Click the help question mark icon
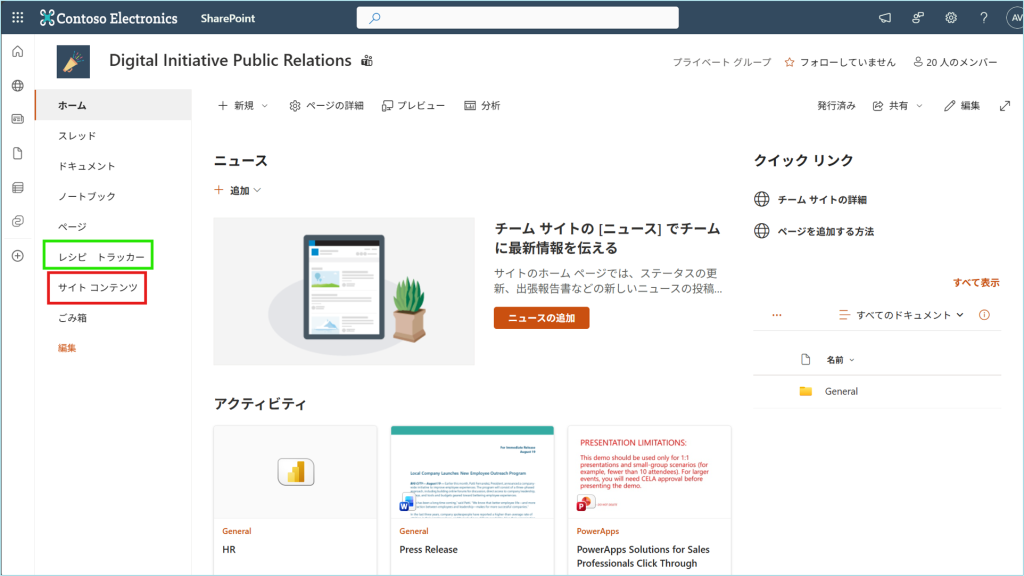The width and height of the screenshot is (1024, 576). (x=984, y=18)
